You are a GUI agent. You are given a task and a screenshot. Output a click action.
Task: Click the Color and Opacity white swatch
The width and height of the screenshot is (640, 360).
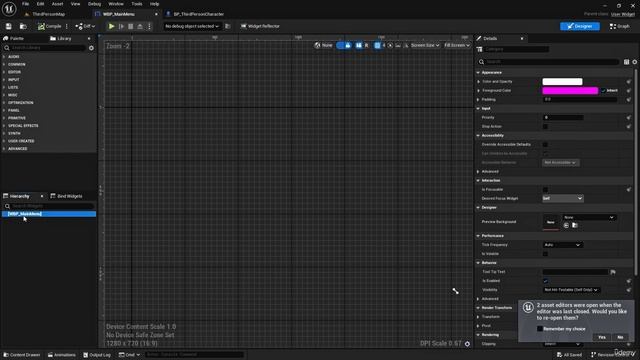pyautogui.click(x=562, y=82)
